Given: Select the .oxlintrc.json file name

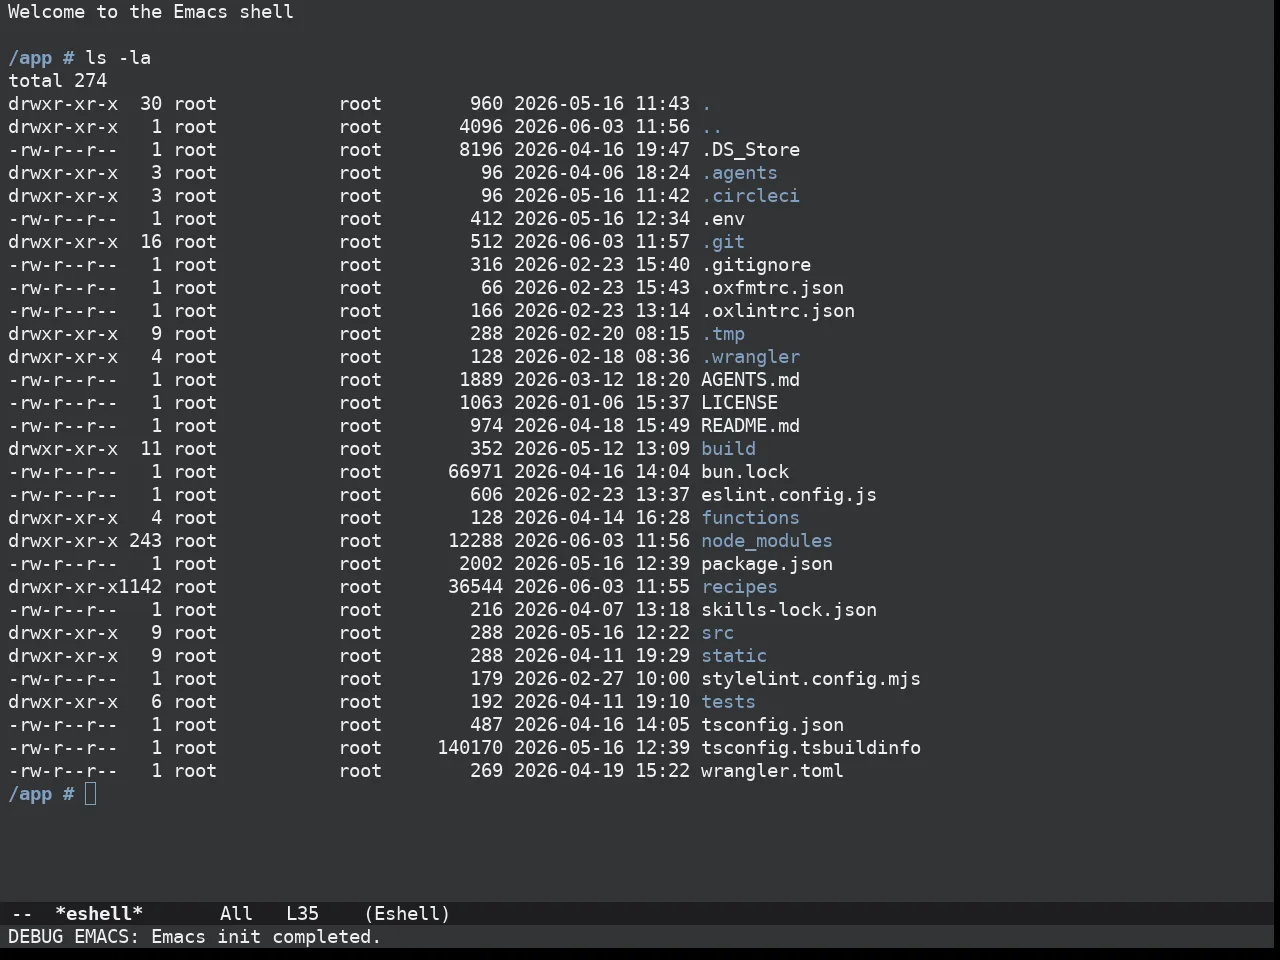Looking at the screenshot, I should click(778, 311).
